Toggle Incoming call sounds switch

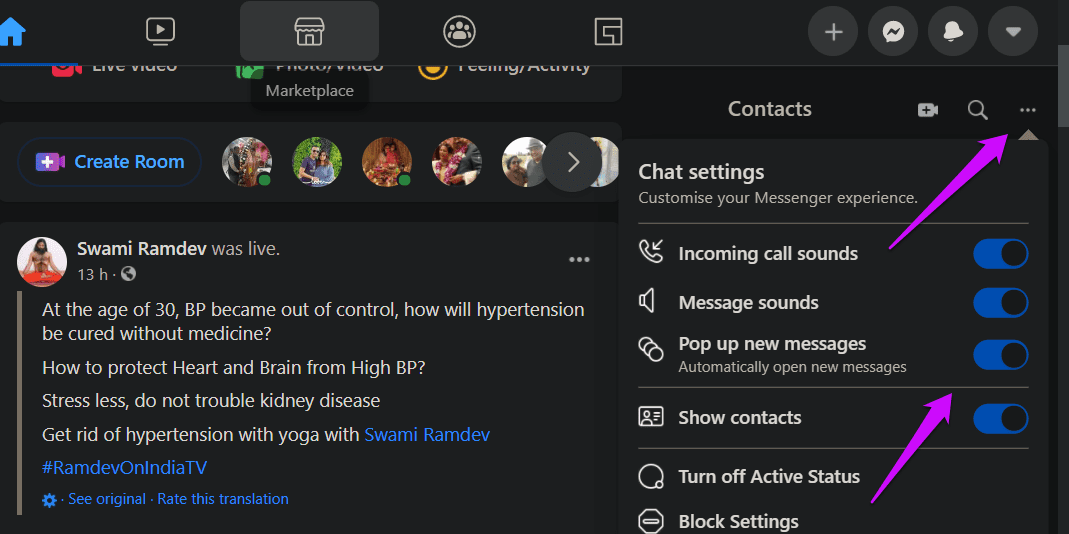click(1000, 254)
